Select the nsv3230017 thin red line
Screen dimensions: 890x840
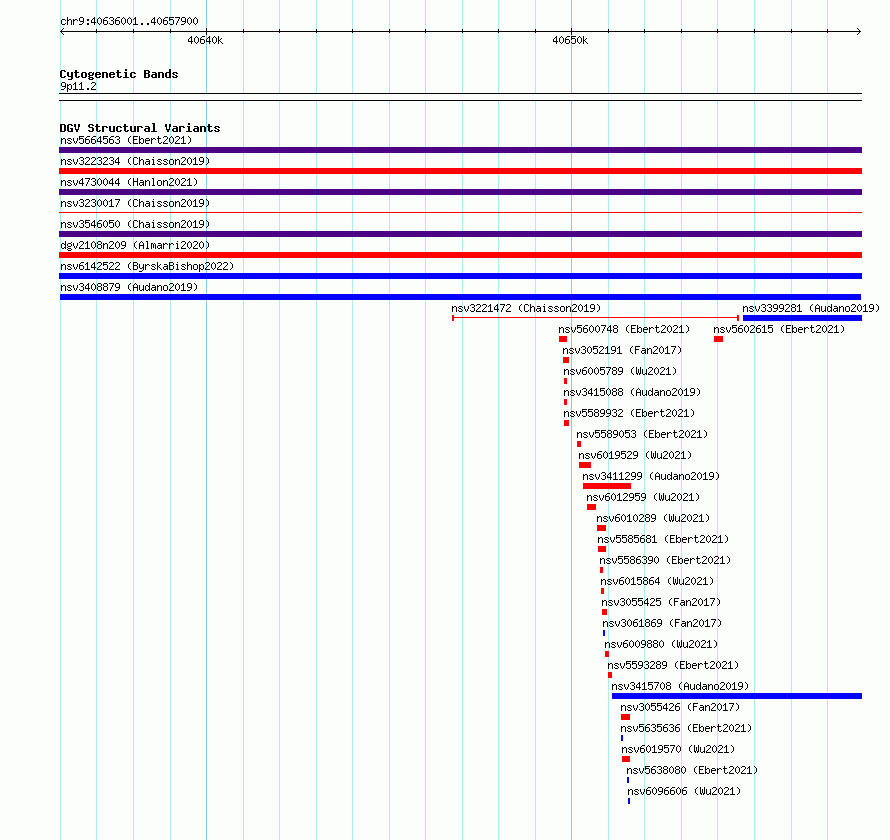(460, 212)
